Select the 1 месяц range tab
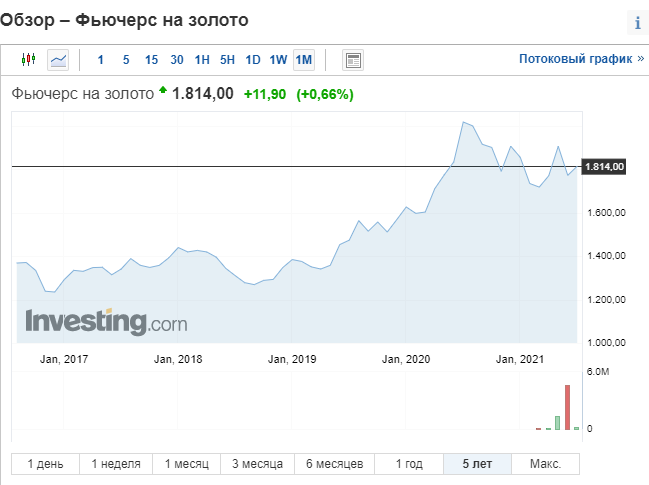This screenshot has height=485, width=649. (187, 464)
